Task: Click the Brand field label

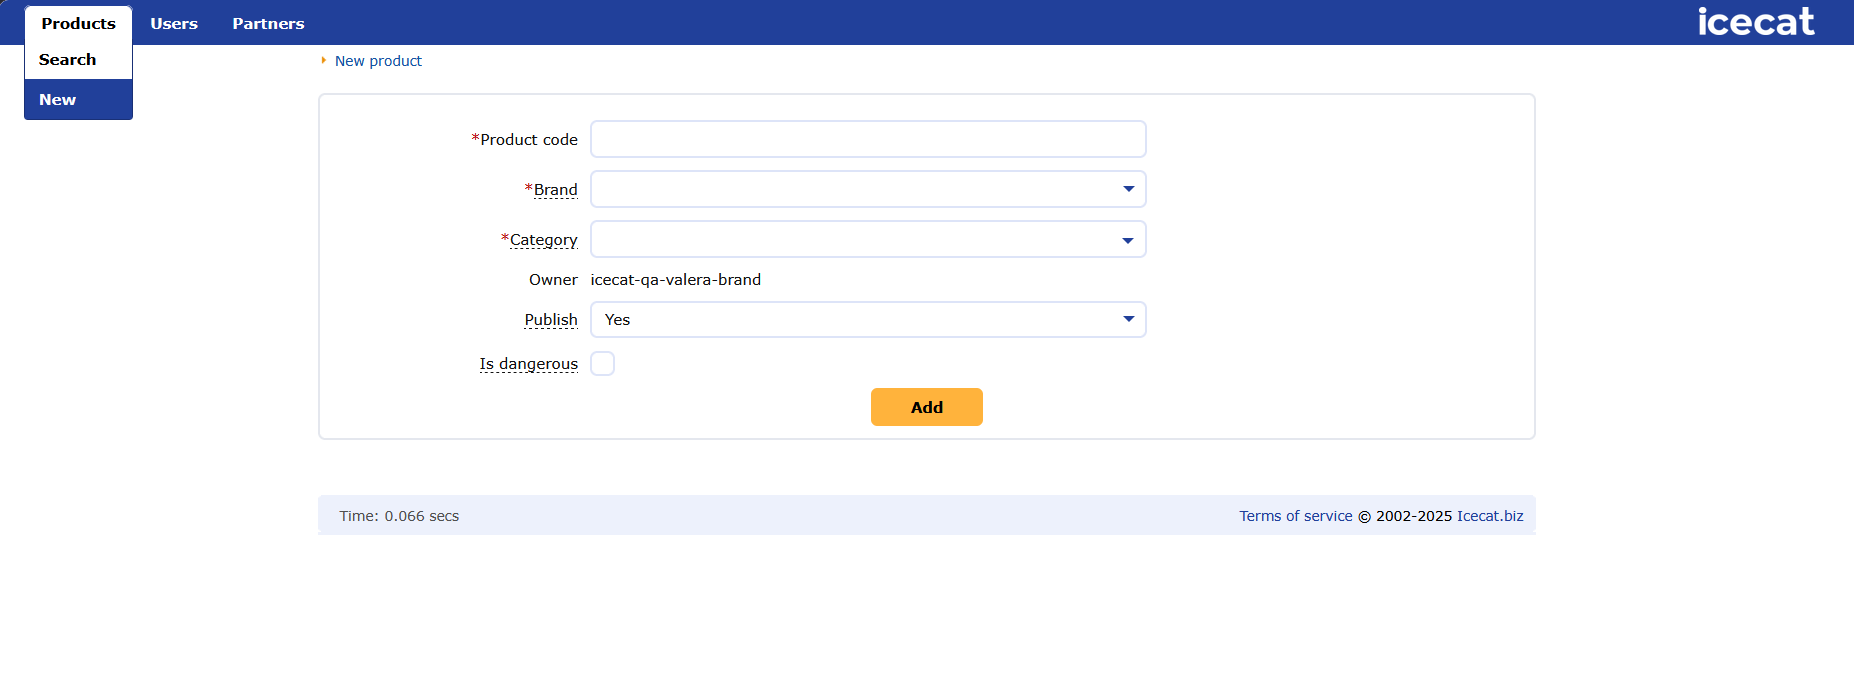Action: [x=555, y=190]
